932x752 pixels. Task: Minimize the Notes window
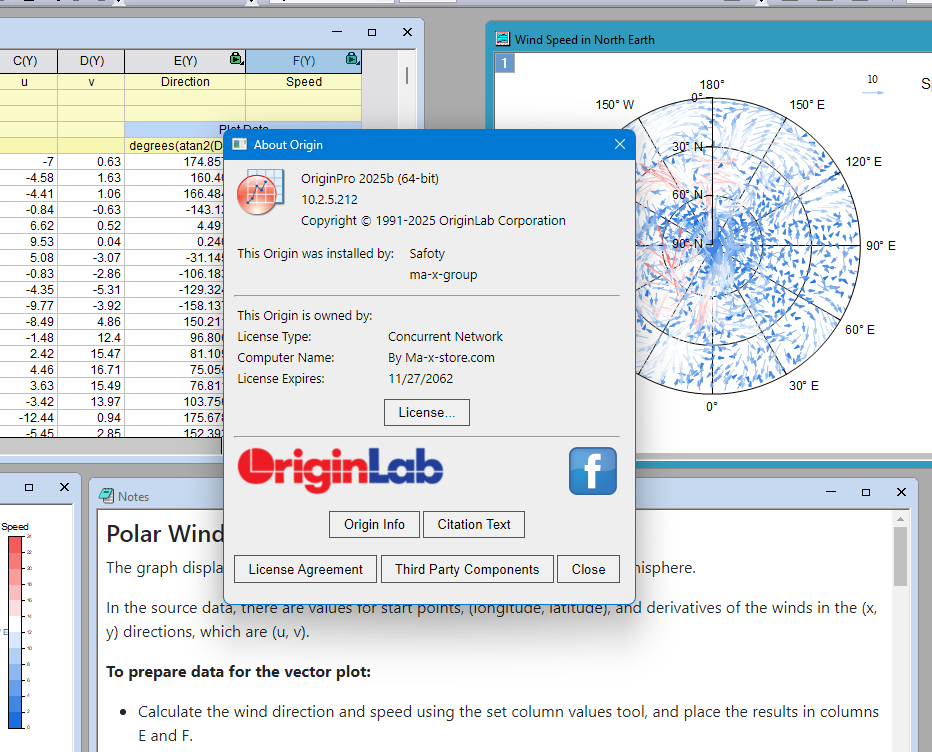click(x=831, y=492)
